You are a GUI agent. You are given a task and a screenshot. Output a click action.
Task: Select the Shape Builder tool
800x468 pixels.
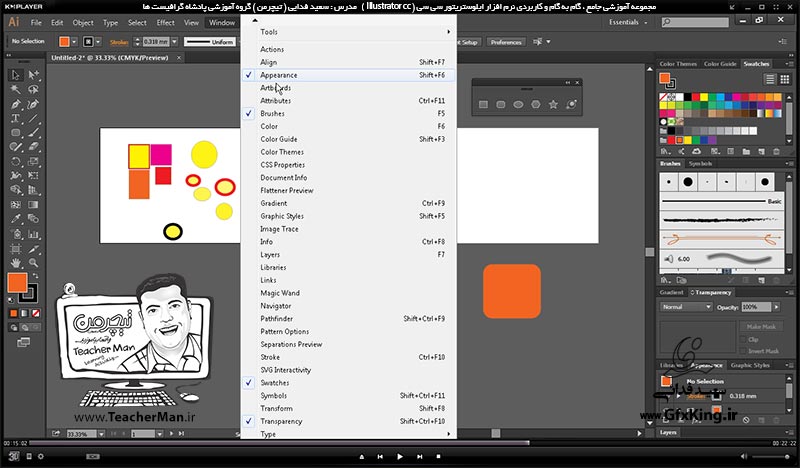[16, 190]
